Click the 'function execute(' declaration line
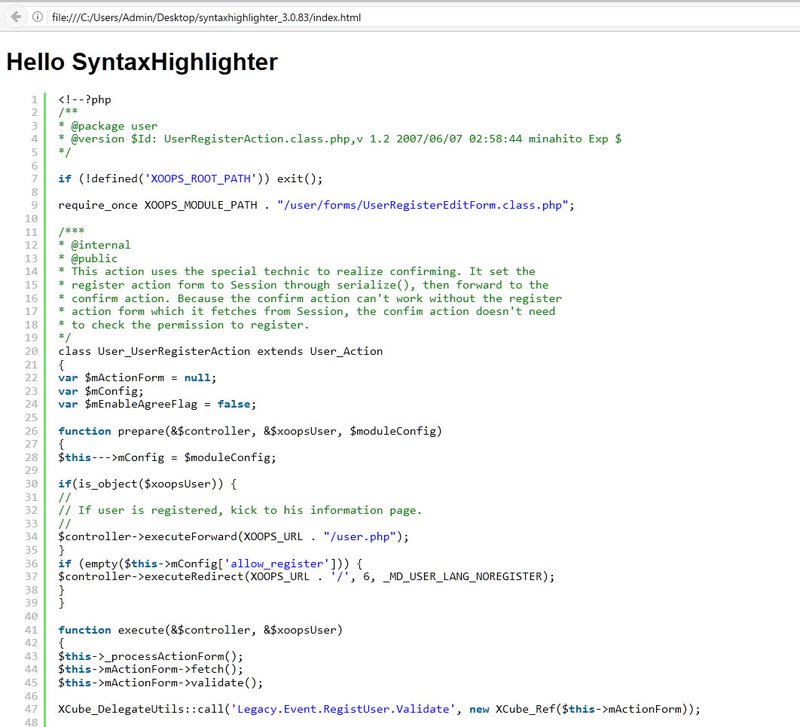The height and width of the screenshot is (727, 800). pos(201,630)
